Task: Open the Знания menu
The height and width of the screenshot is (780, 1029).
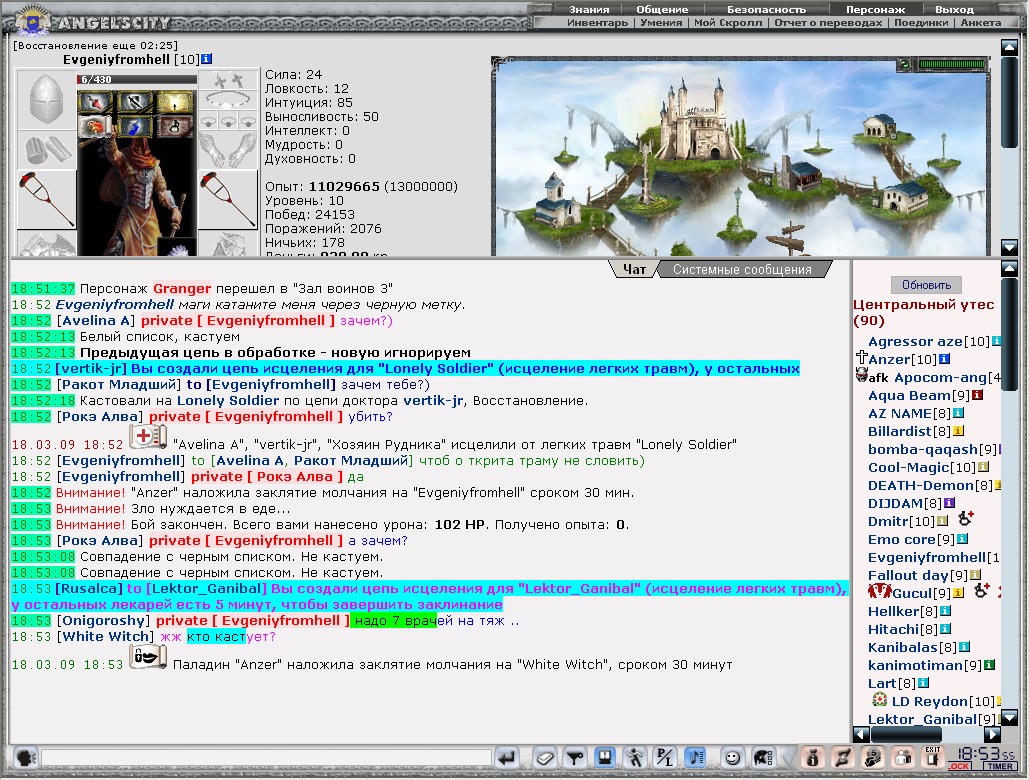Action: click(x=589, y=9)
